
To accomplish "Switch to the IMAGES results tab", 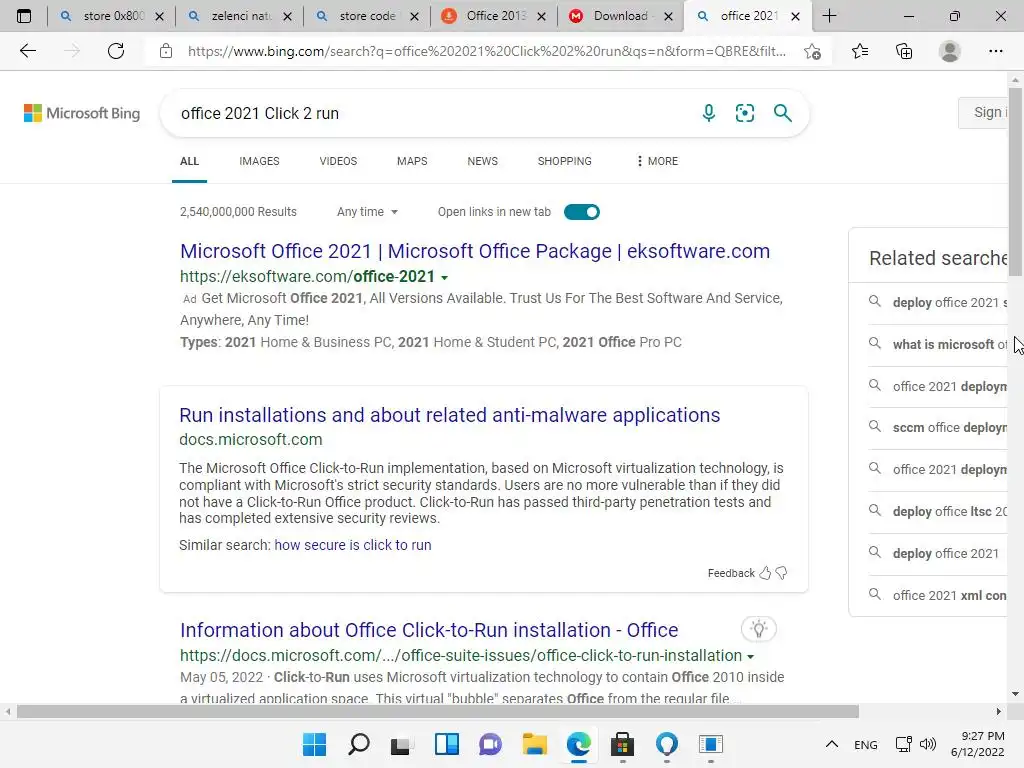I will click(x=259, y=161).
